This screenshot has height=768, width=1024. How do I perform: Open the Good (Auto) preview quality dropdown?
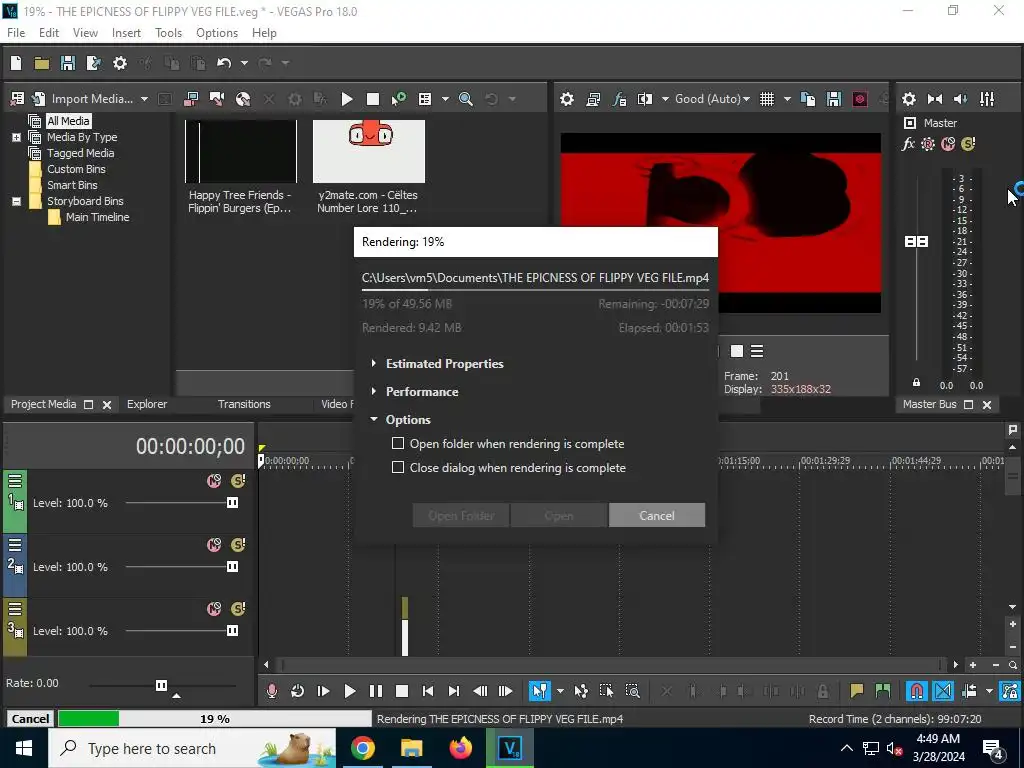click(712, 99)
